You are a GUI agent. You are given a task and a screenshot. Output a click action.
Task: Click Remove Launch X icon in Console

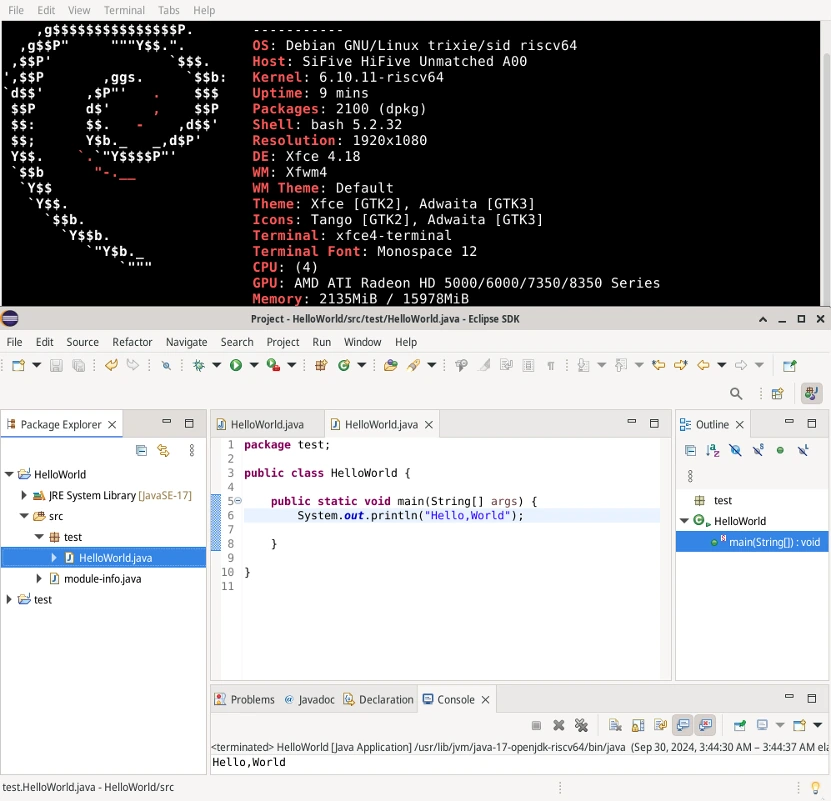559,726
